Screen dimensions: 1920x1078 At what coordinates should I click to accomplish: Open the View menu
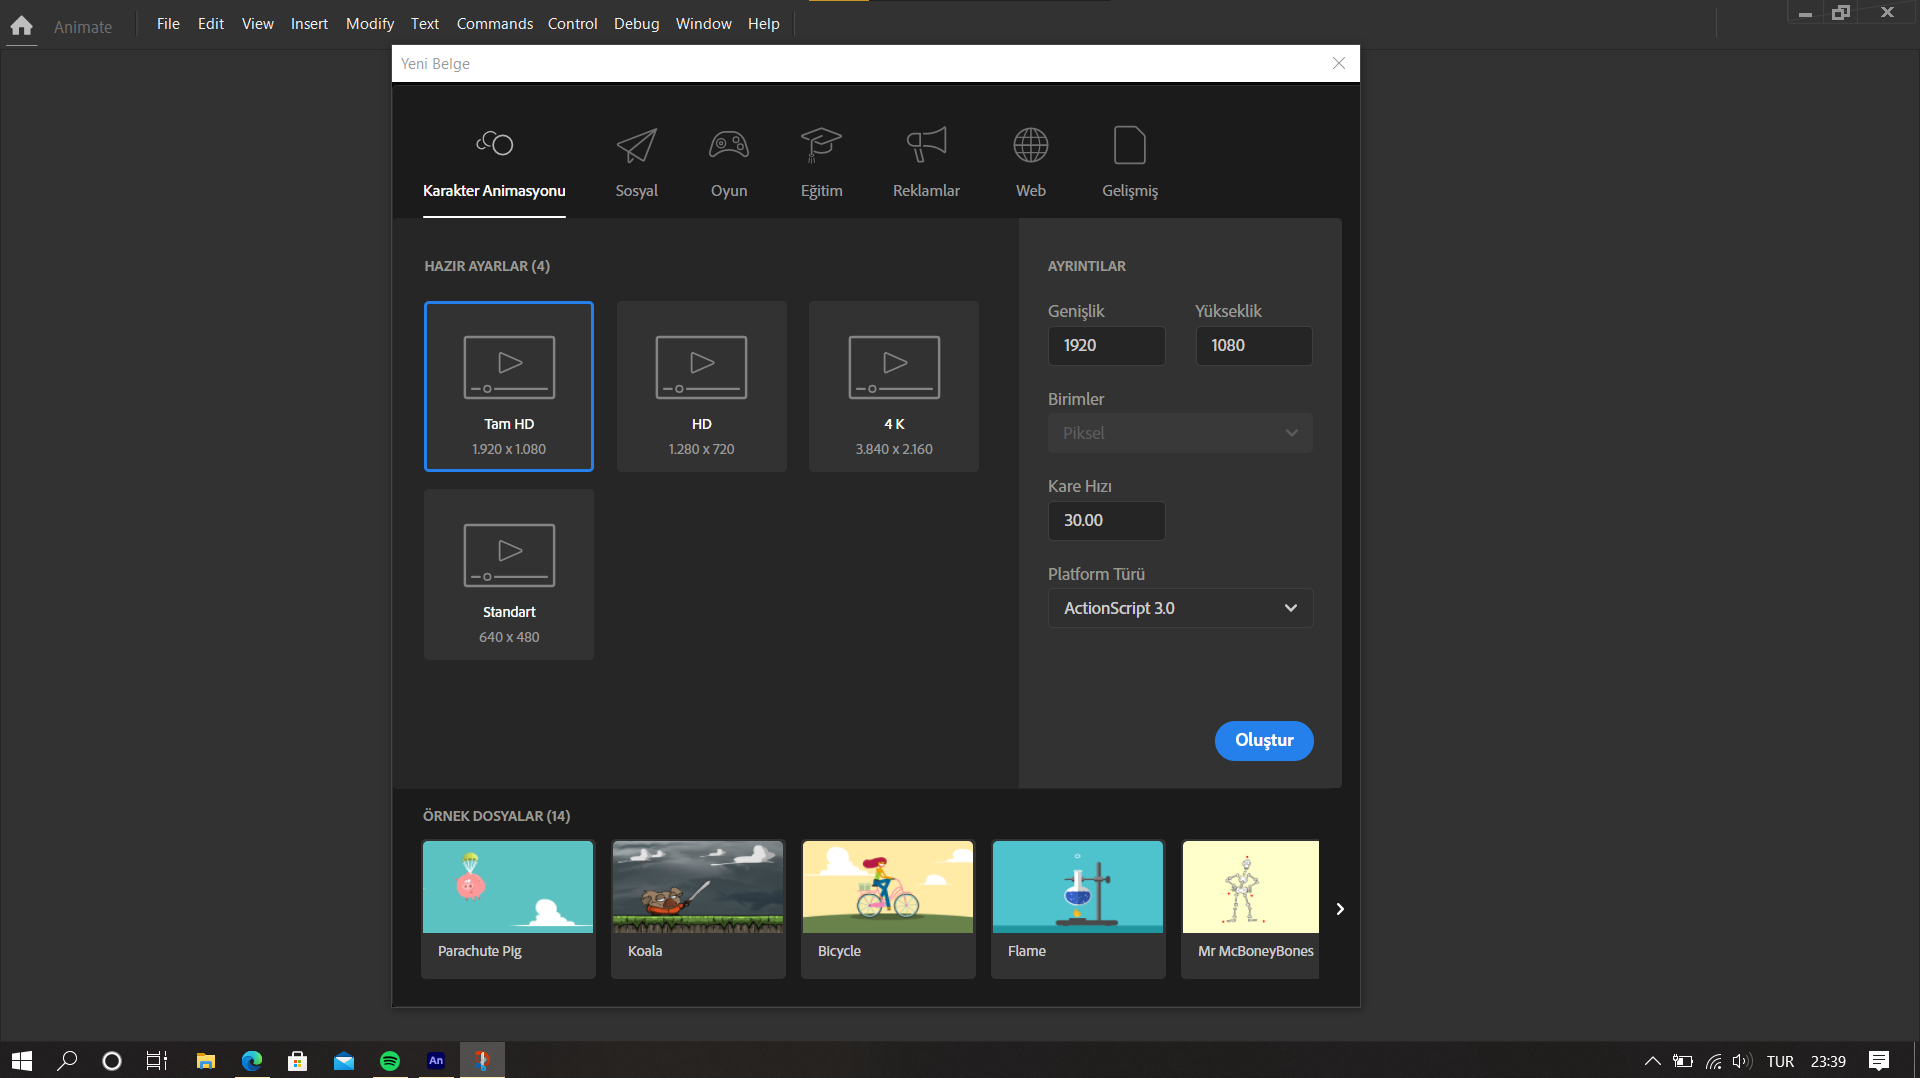coord(258,24)
